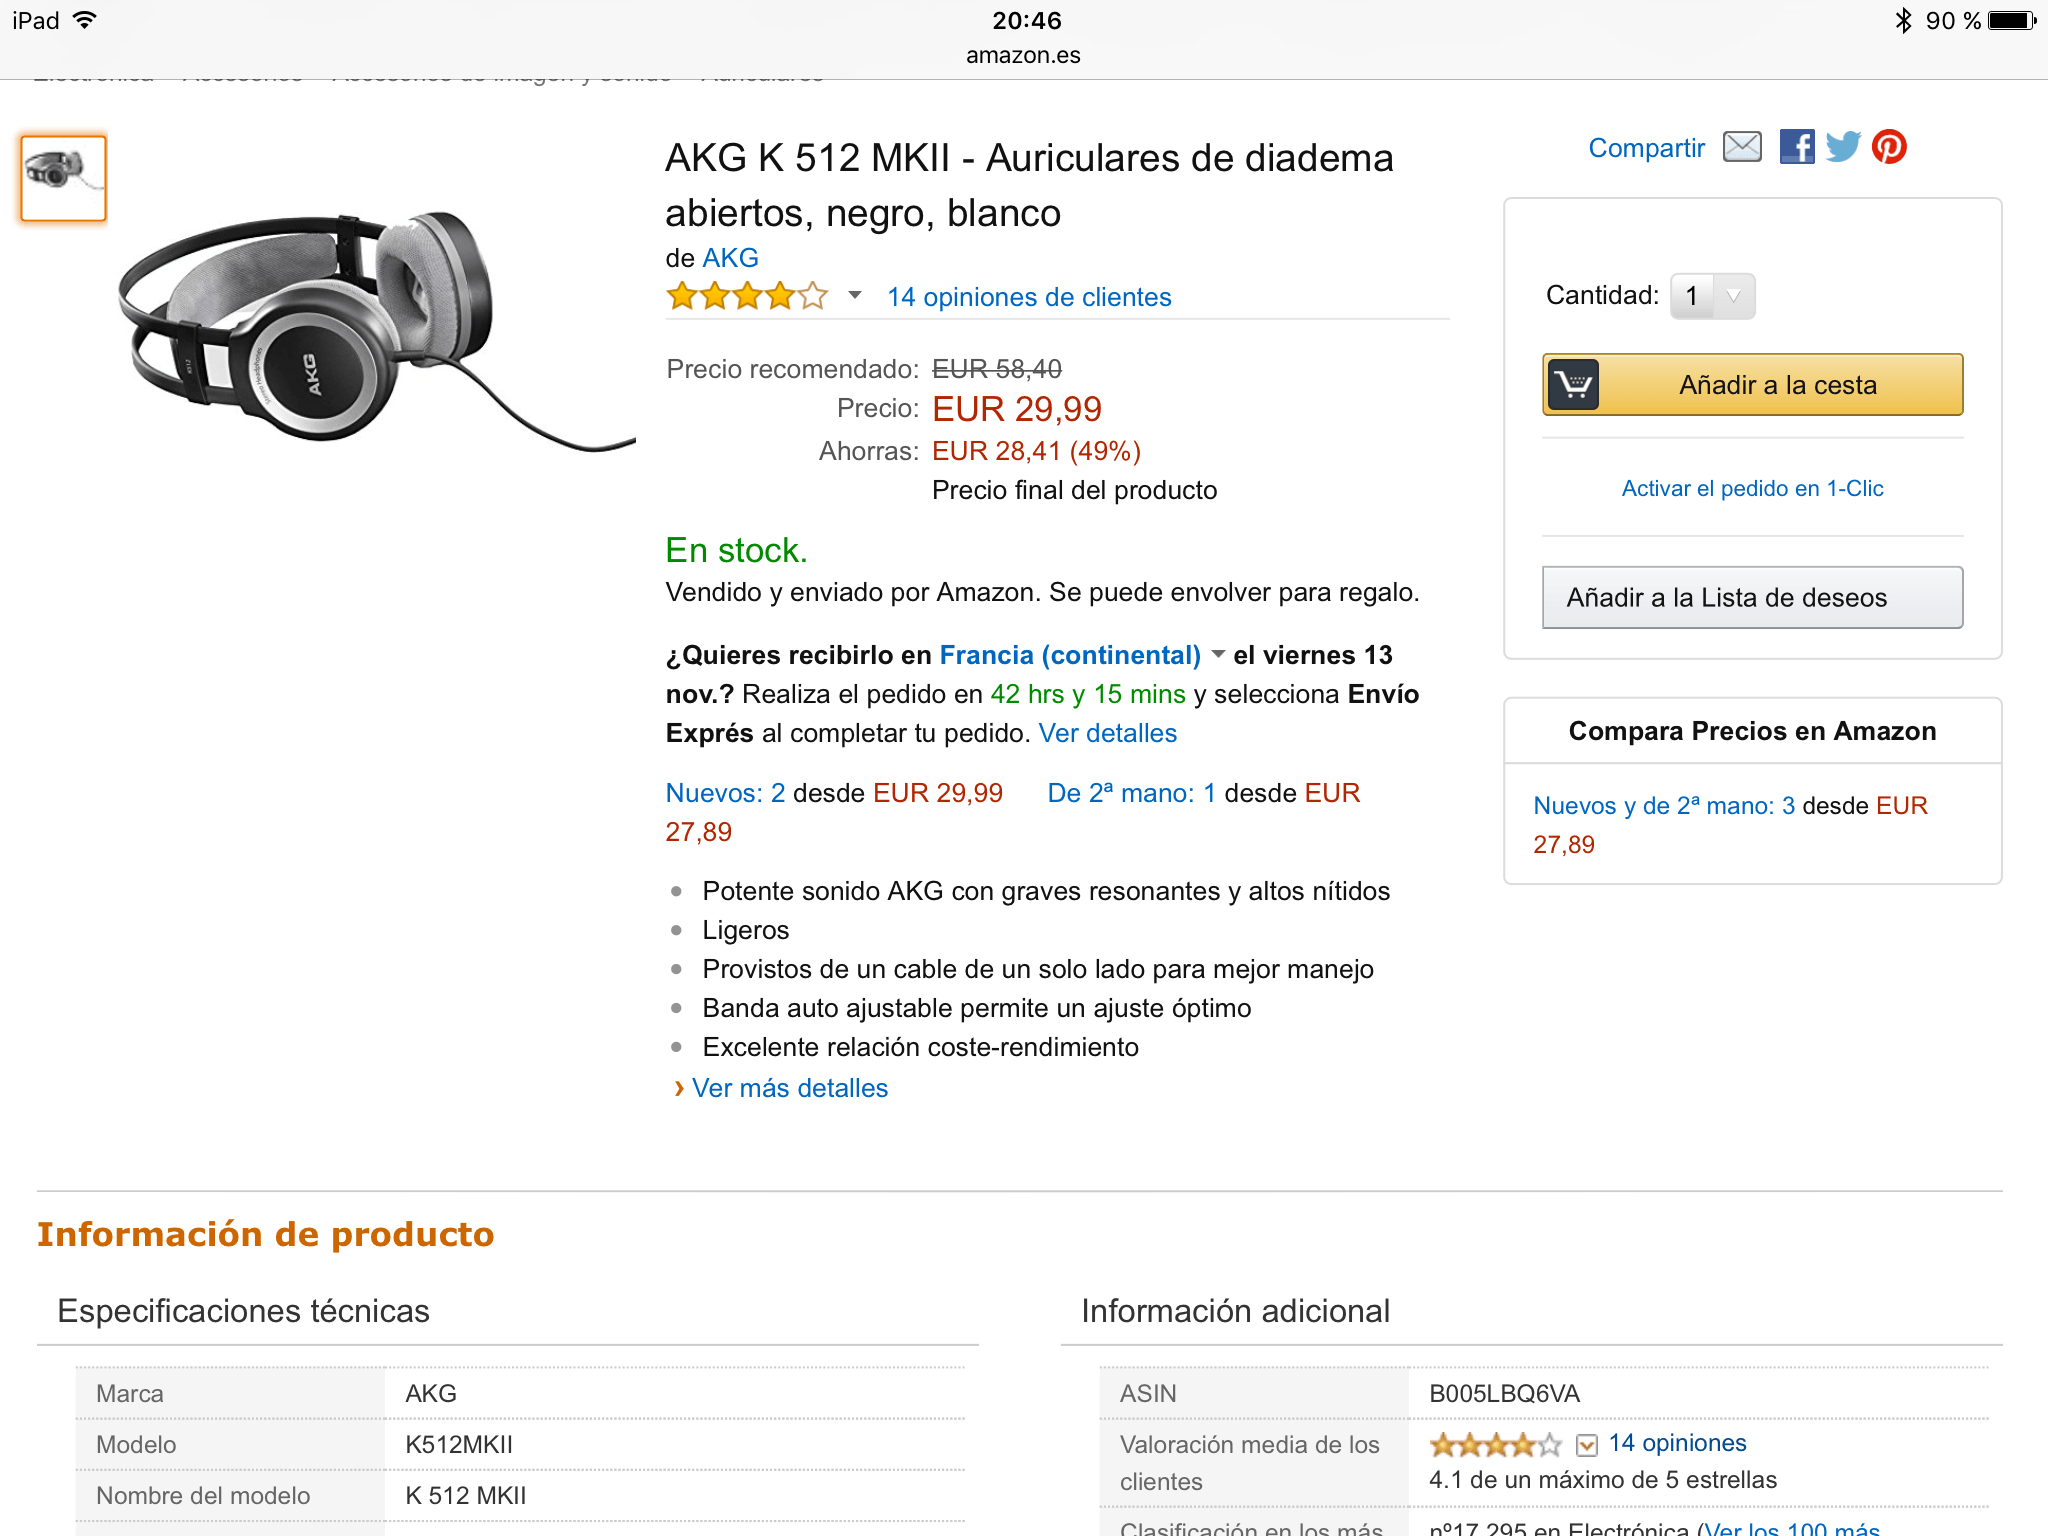Share product on Twitter
This screenshot has height=1536, width=2048.
pyautogui.click(x=1843, y=147)
